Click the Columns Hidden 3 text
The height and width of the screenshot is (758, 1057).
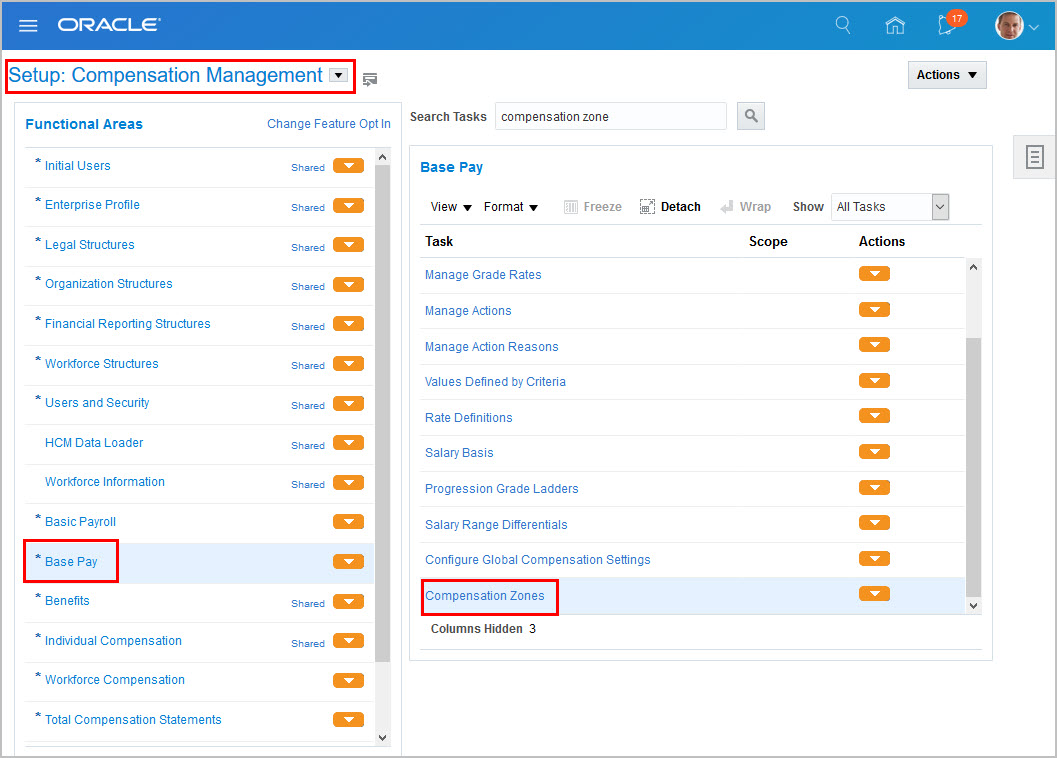click(x=483, y=629)
